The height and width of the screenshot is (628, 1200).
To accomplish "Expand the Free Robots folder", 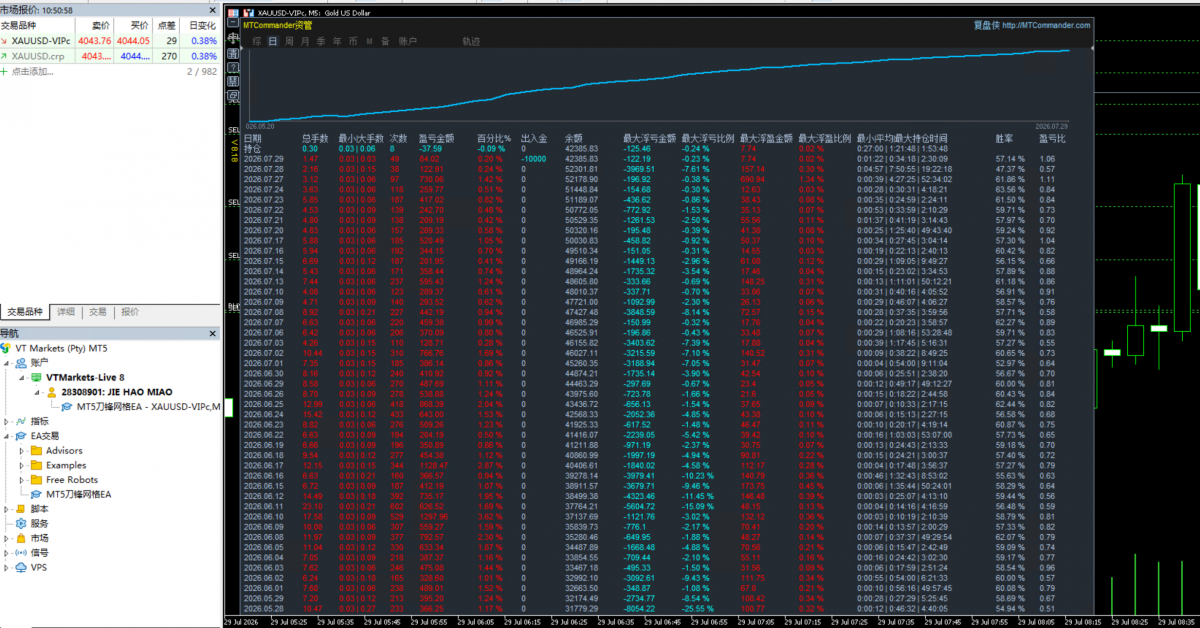I will (22, 480).
